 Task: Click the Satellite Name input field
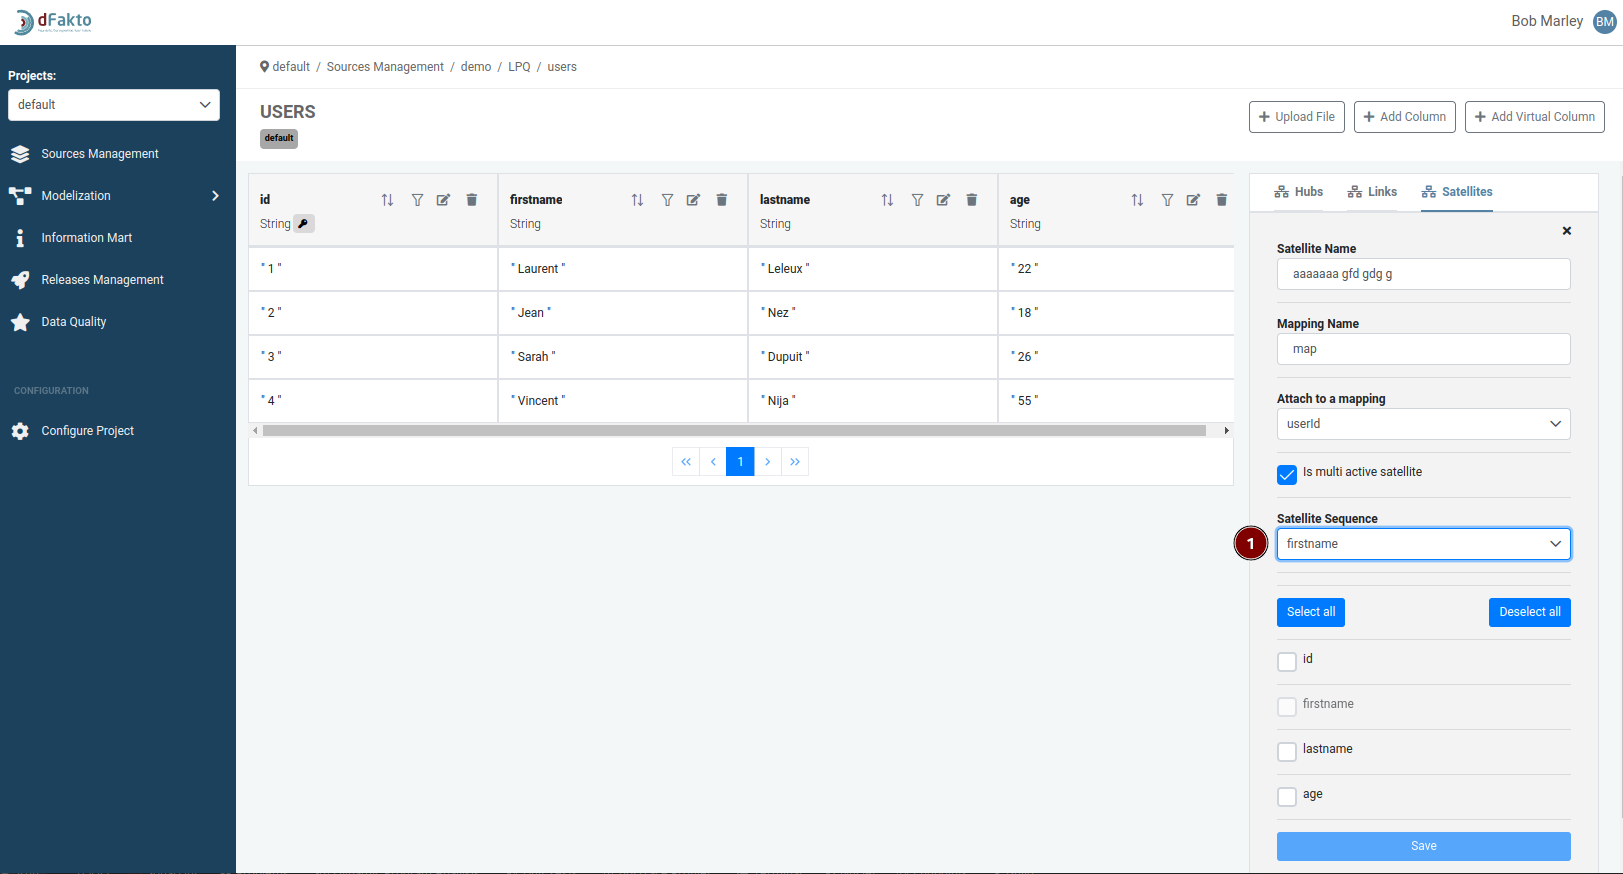pyautogui.click(x=1423, y=274)
